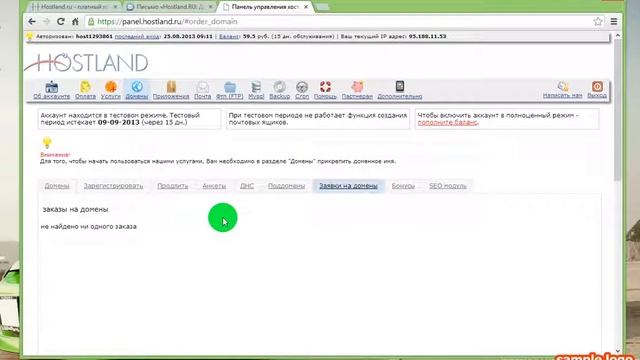Select the 'Заявки на домены' tab
Viewport: 640px width, 360px height.
click(348, 186)
